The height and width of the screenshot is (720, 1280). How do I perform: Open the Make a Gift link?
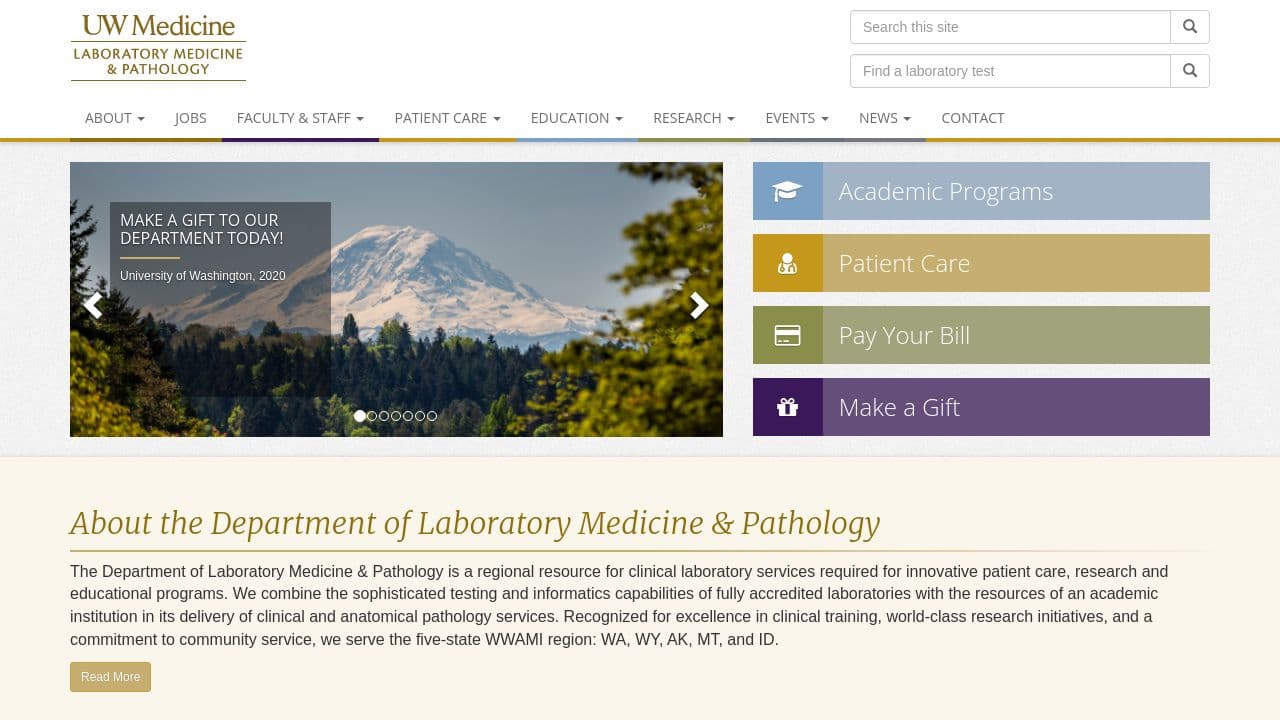pos(899,407)
